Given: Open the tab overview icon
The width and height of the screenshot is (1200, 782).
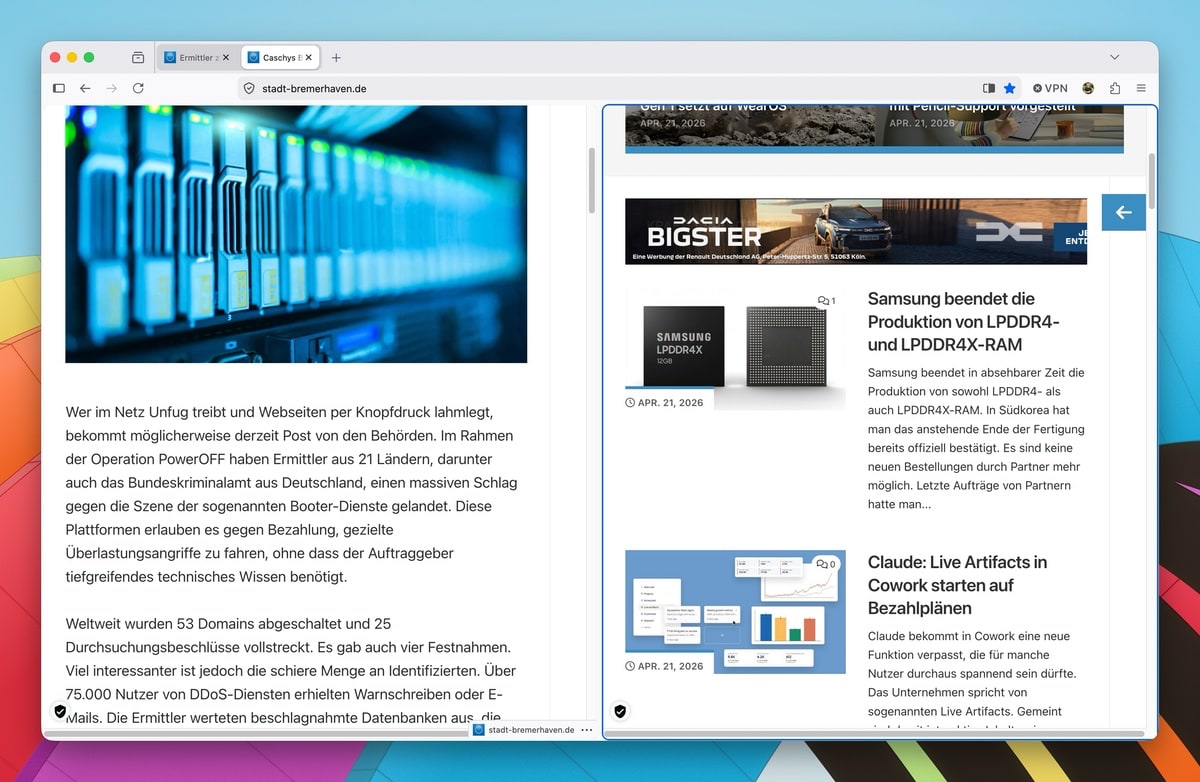Looking at the screenshot, I should (138, 57).
